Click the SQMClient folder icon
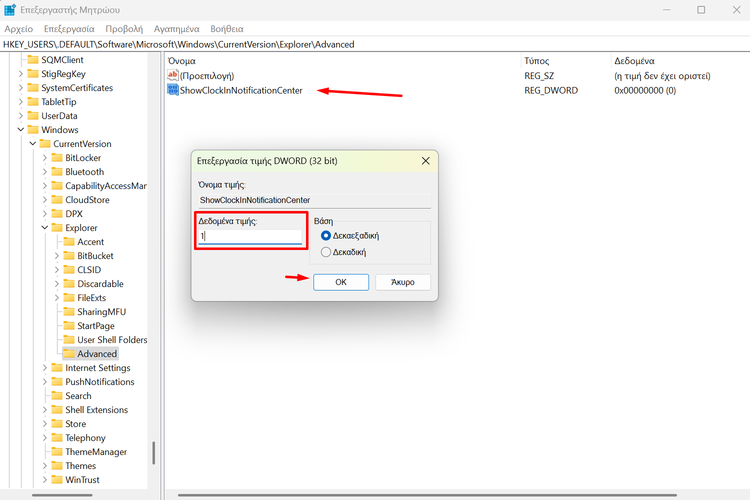750x500 pixels. [33, 59]
